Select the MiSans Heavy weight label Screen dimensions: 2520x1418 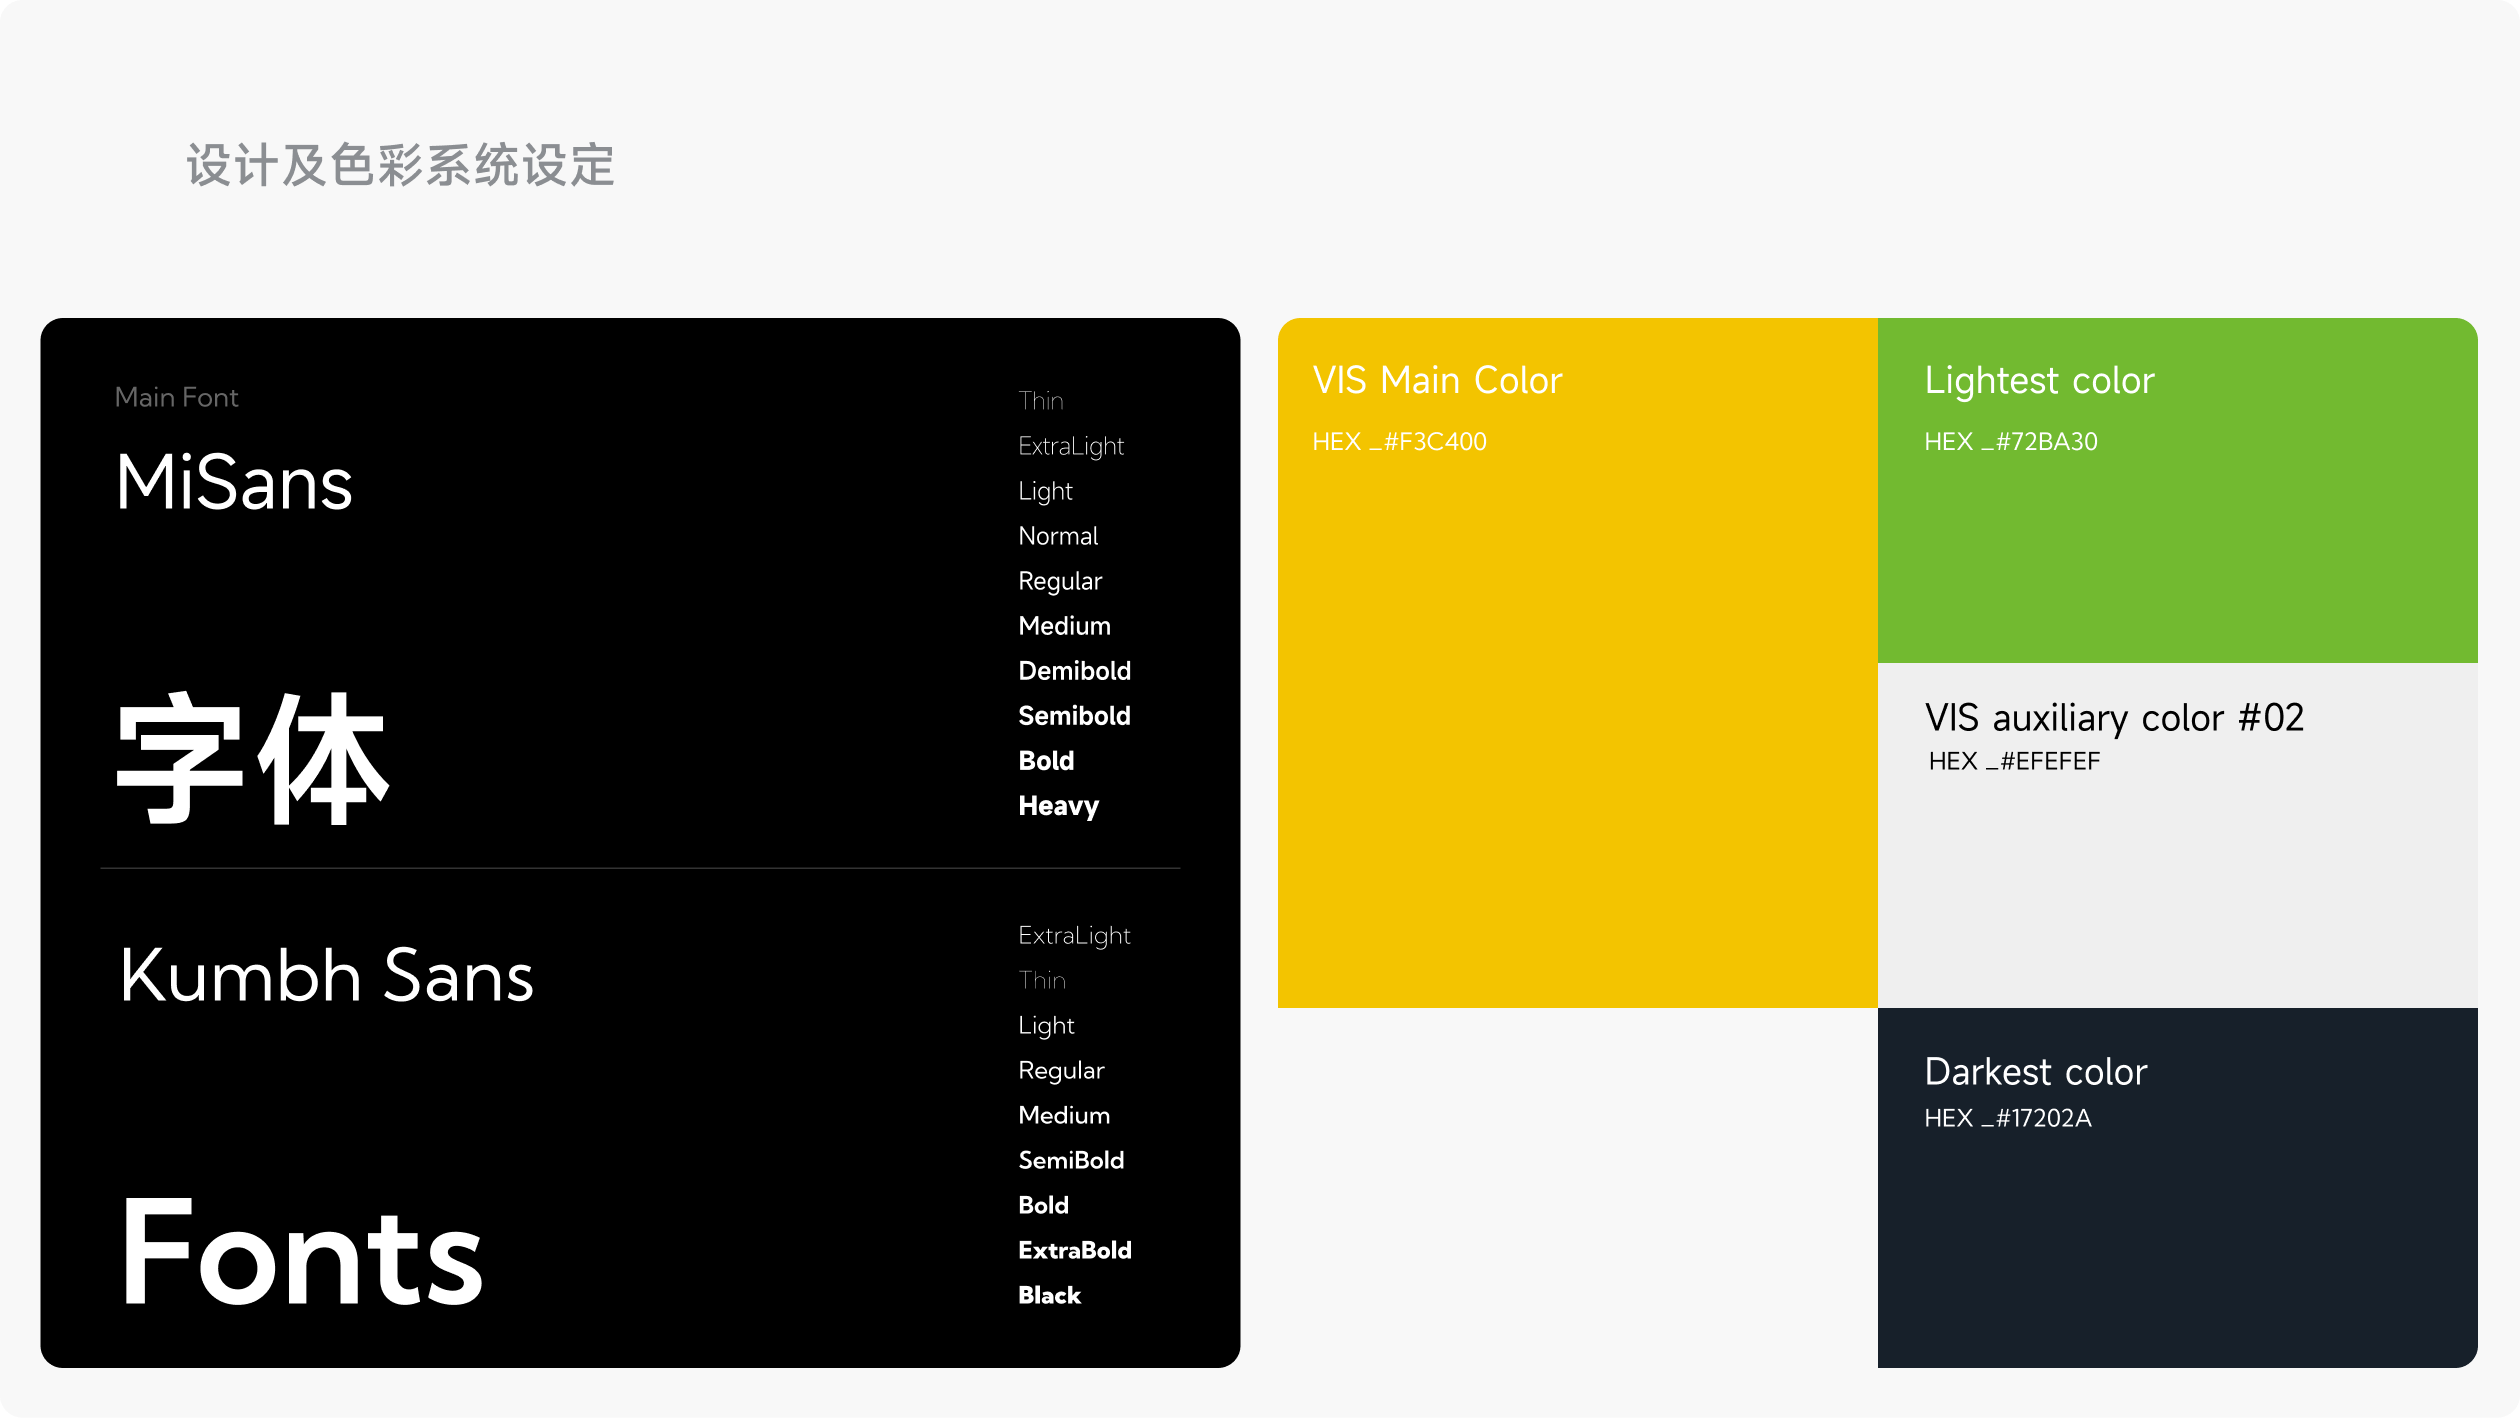(x=1058, y=806)
